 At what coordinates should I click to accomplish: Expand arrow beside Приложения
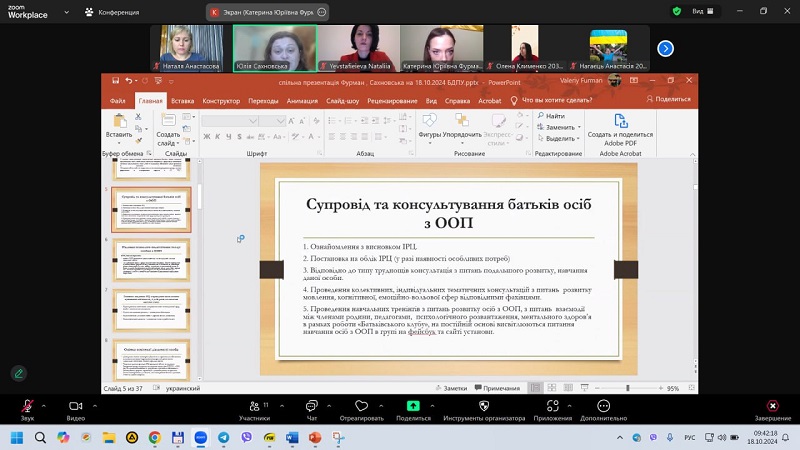(569, 406)
